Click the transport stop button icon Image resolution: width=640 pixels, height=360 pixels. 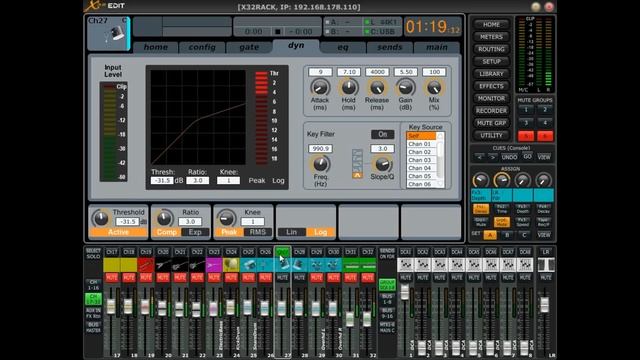278,31
